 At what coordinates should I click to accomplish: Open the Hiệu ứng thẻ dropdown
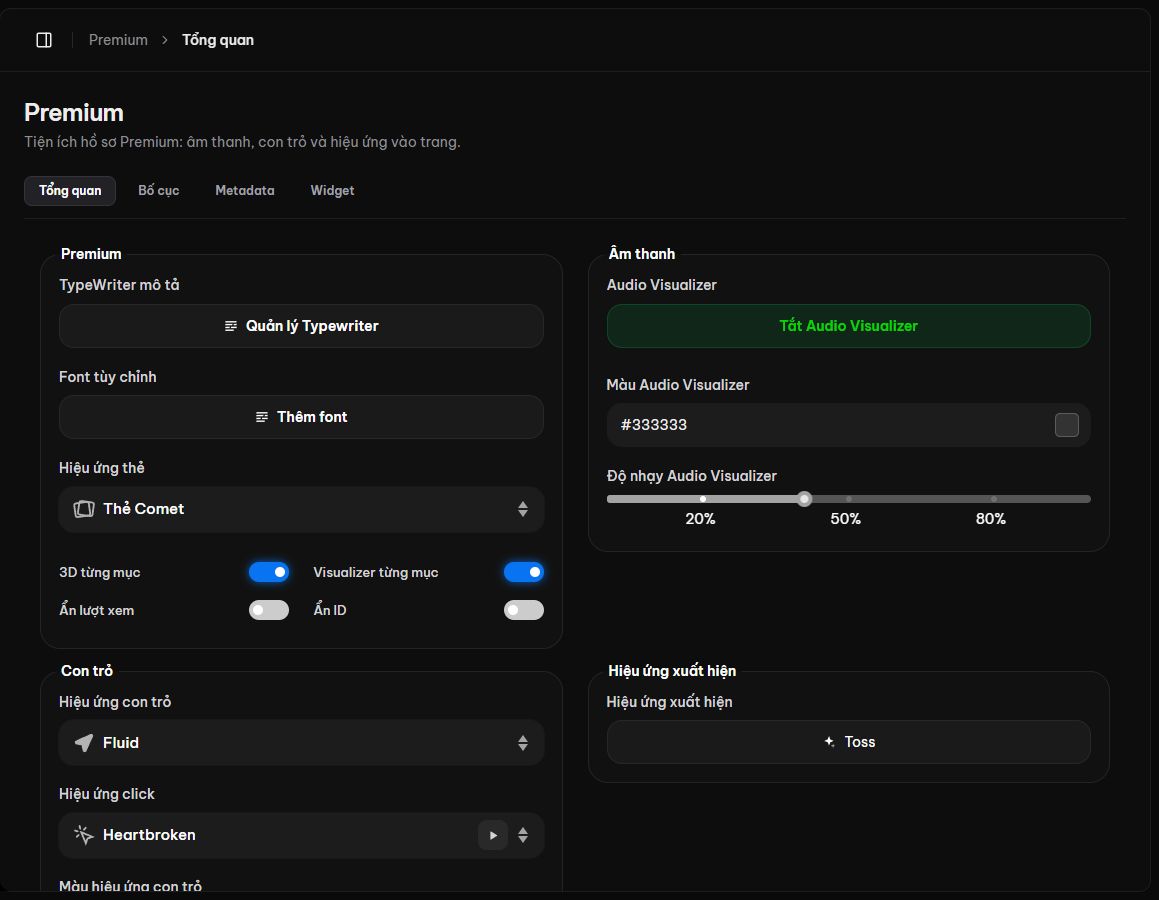coord(302,509)
